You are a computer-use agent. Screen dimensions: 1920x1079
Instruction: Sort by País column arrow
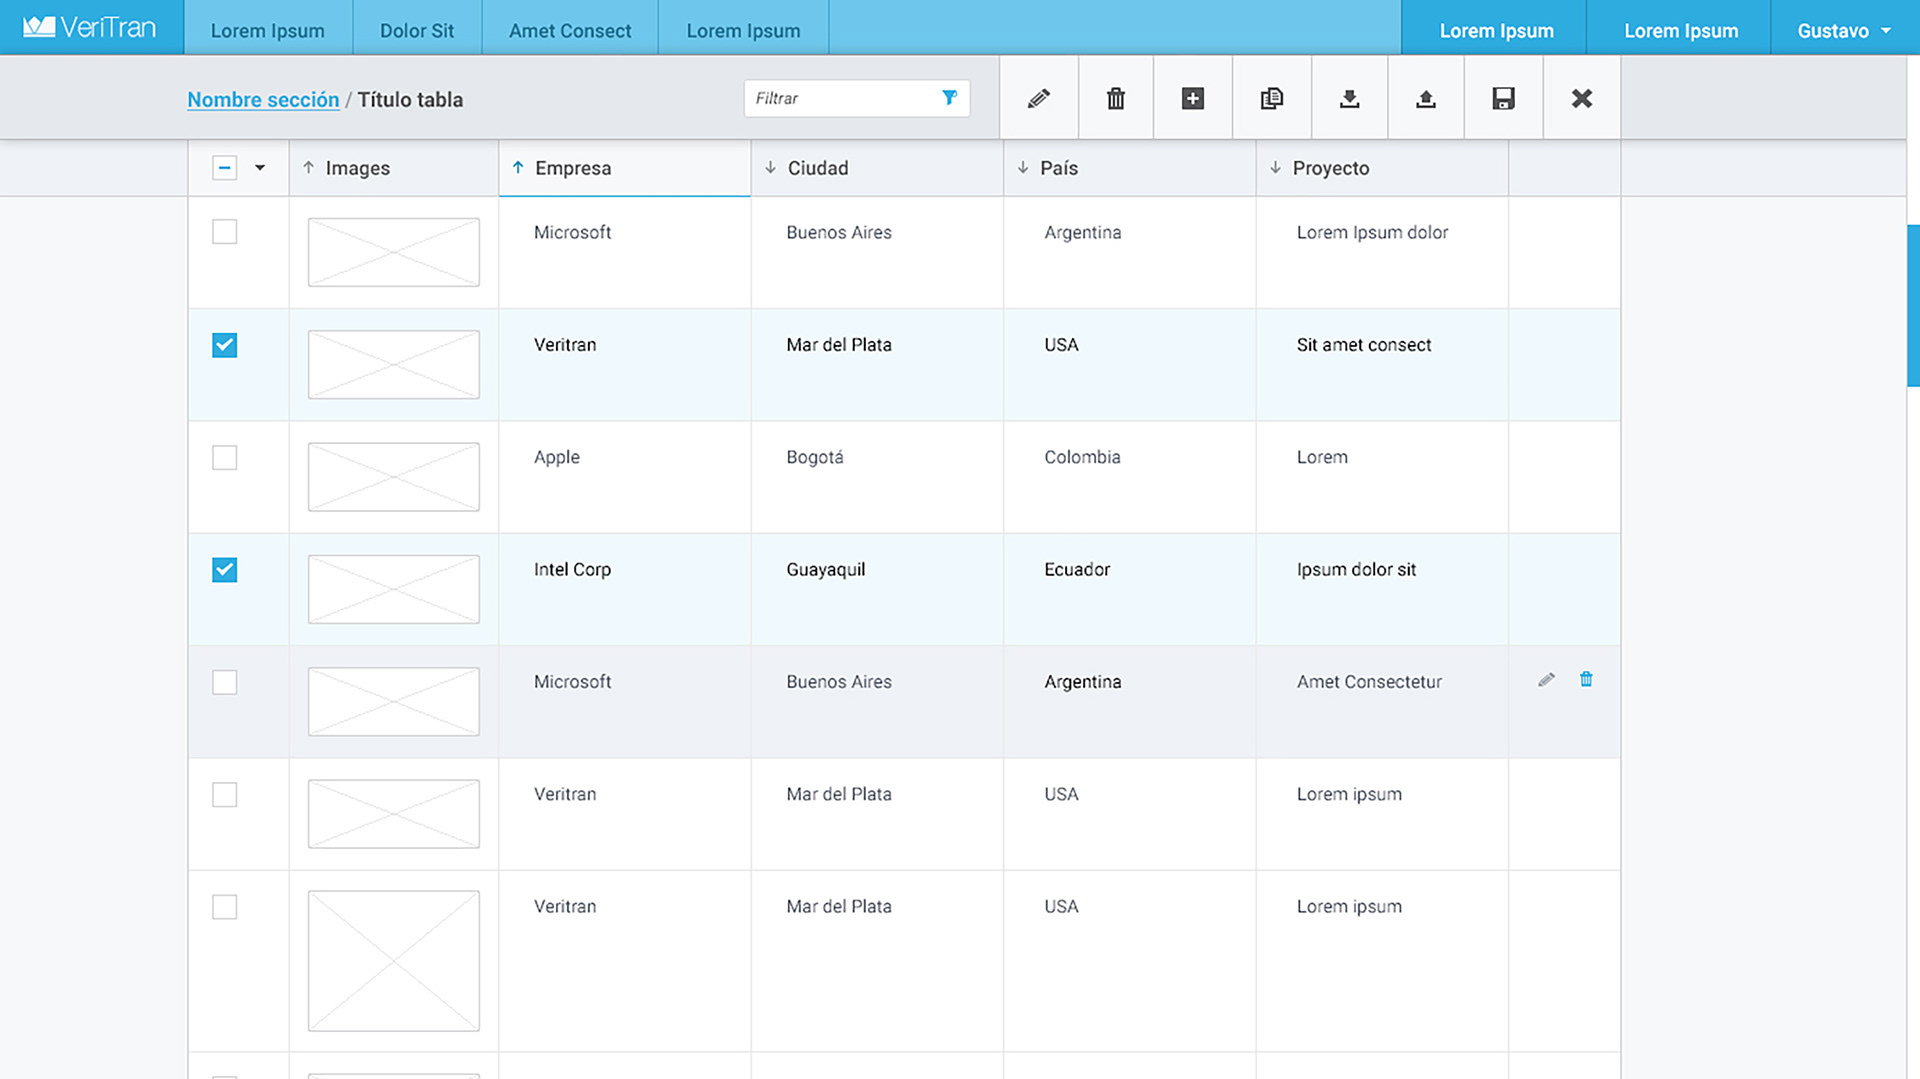point(1022,168)
